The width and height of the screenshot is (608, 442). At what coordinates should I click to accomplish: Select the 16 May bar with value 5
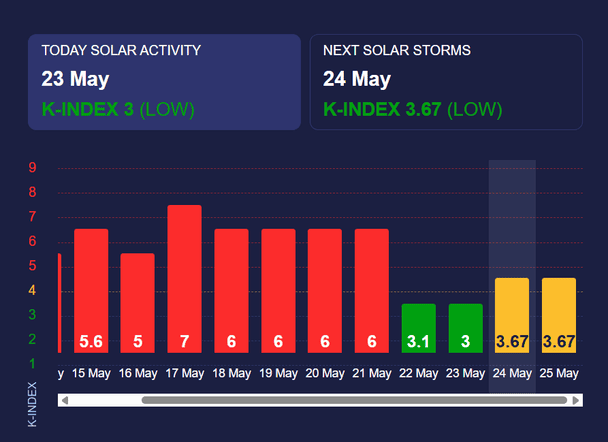(x=138, y=303)
